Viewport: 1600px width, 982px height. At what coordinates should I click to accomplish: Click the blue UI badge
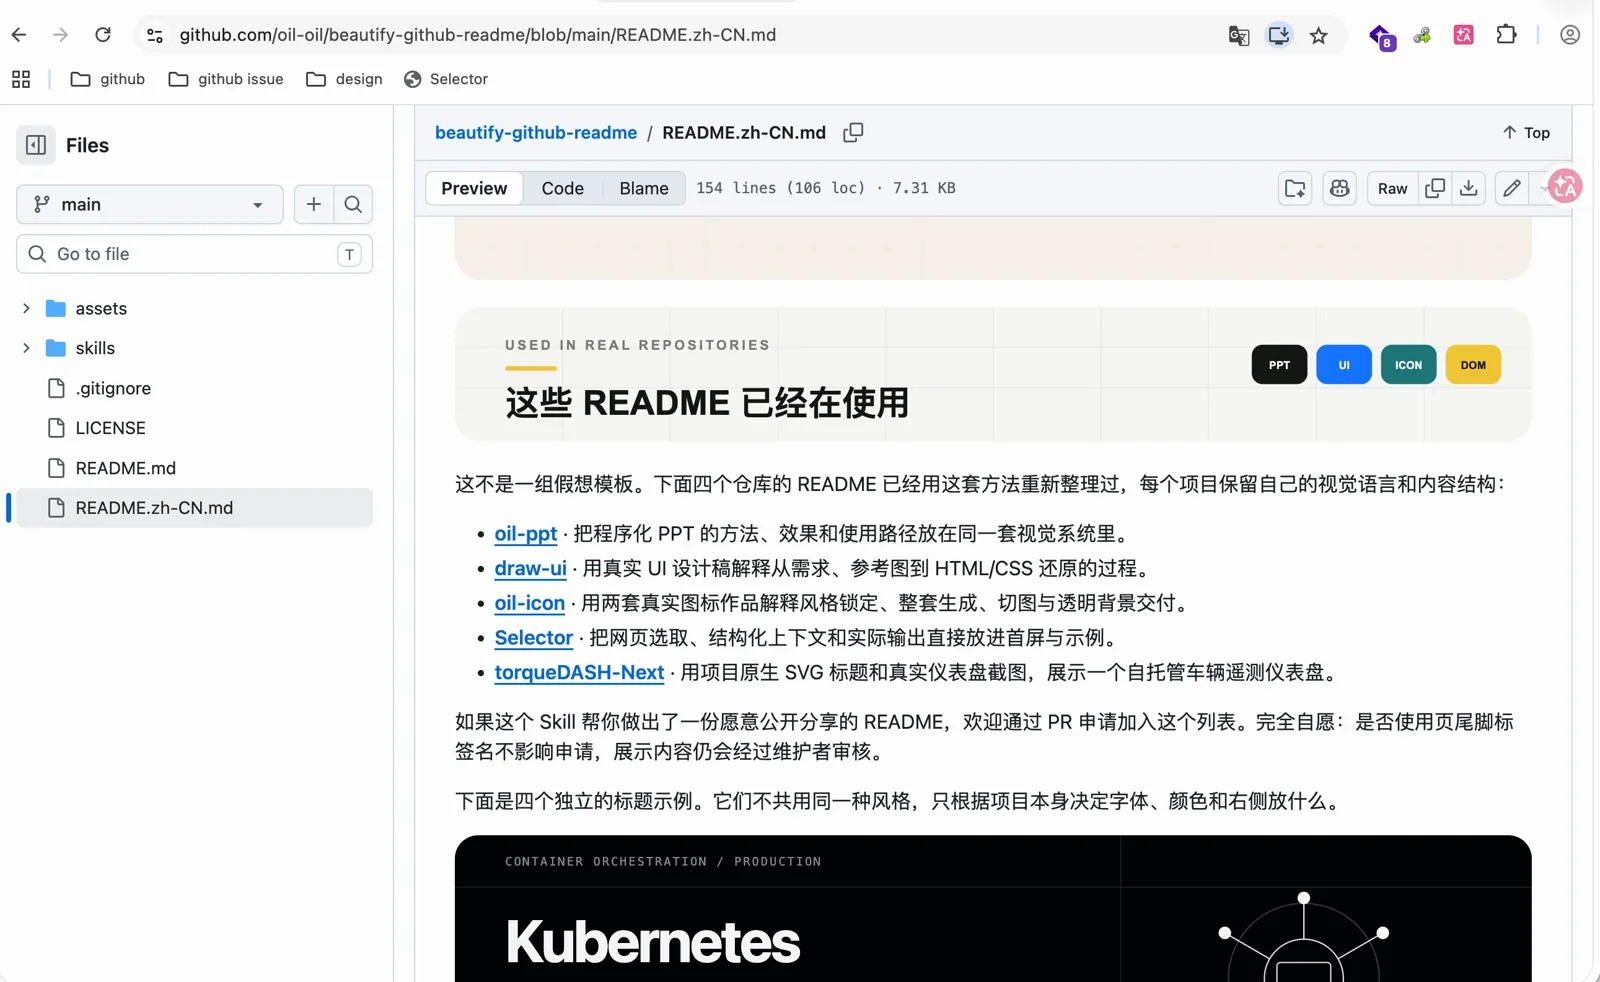[x=1344, y=365]
